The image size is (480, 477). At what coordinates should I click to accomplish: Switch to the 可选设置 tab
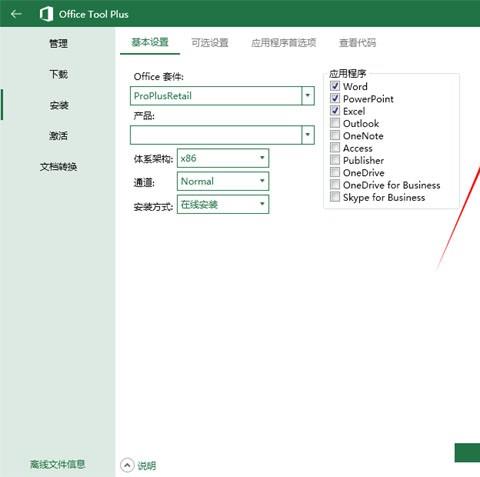coord(210,43)
